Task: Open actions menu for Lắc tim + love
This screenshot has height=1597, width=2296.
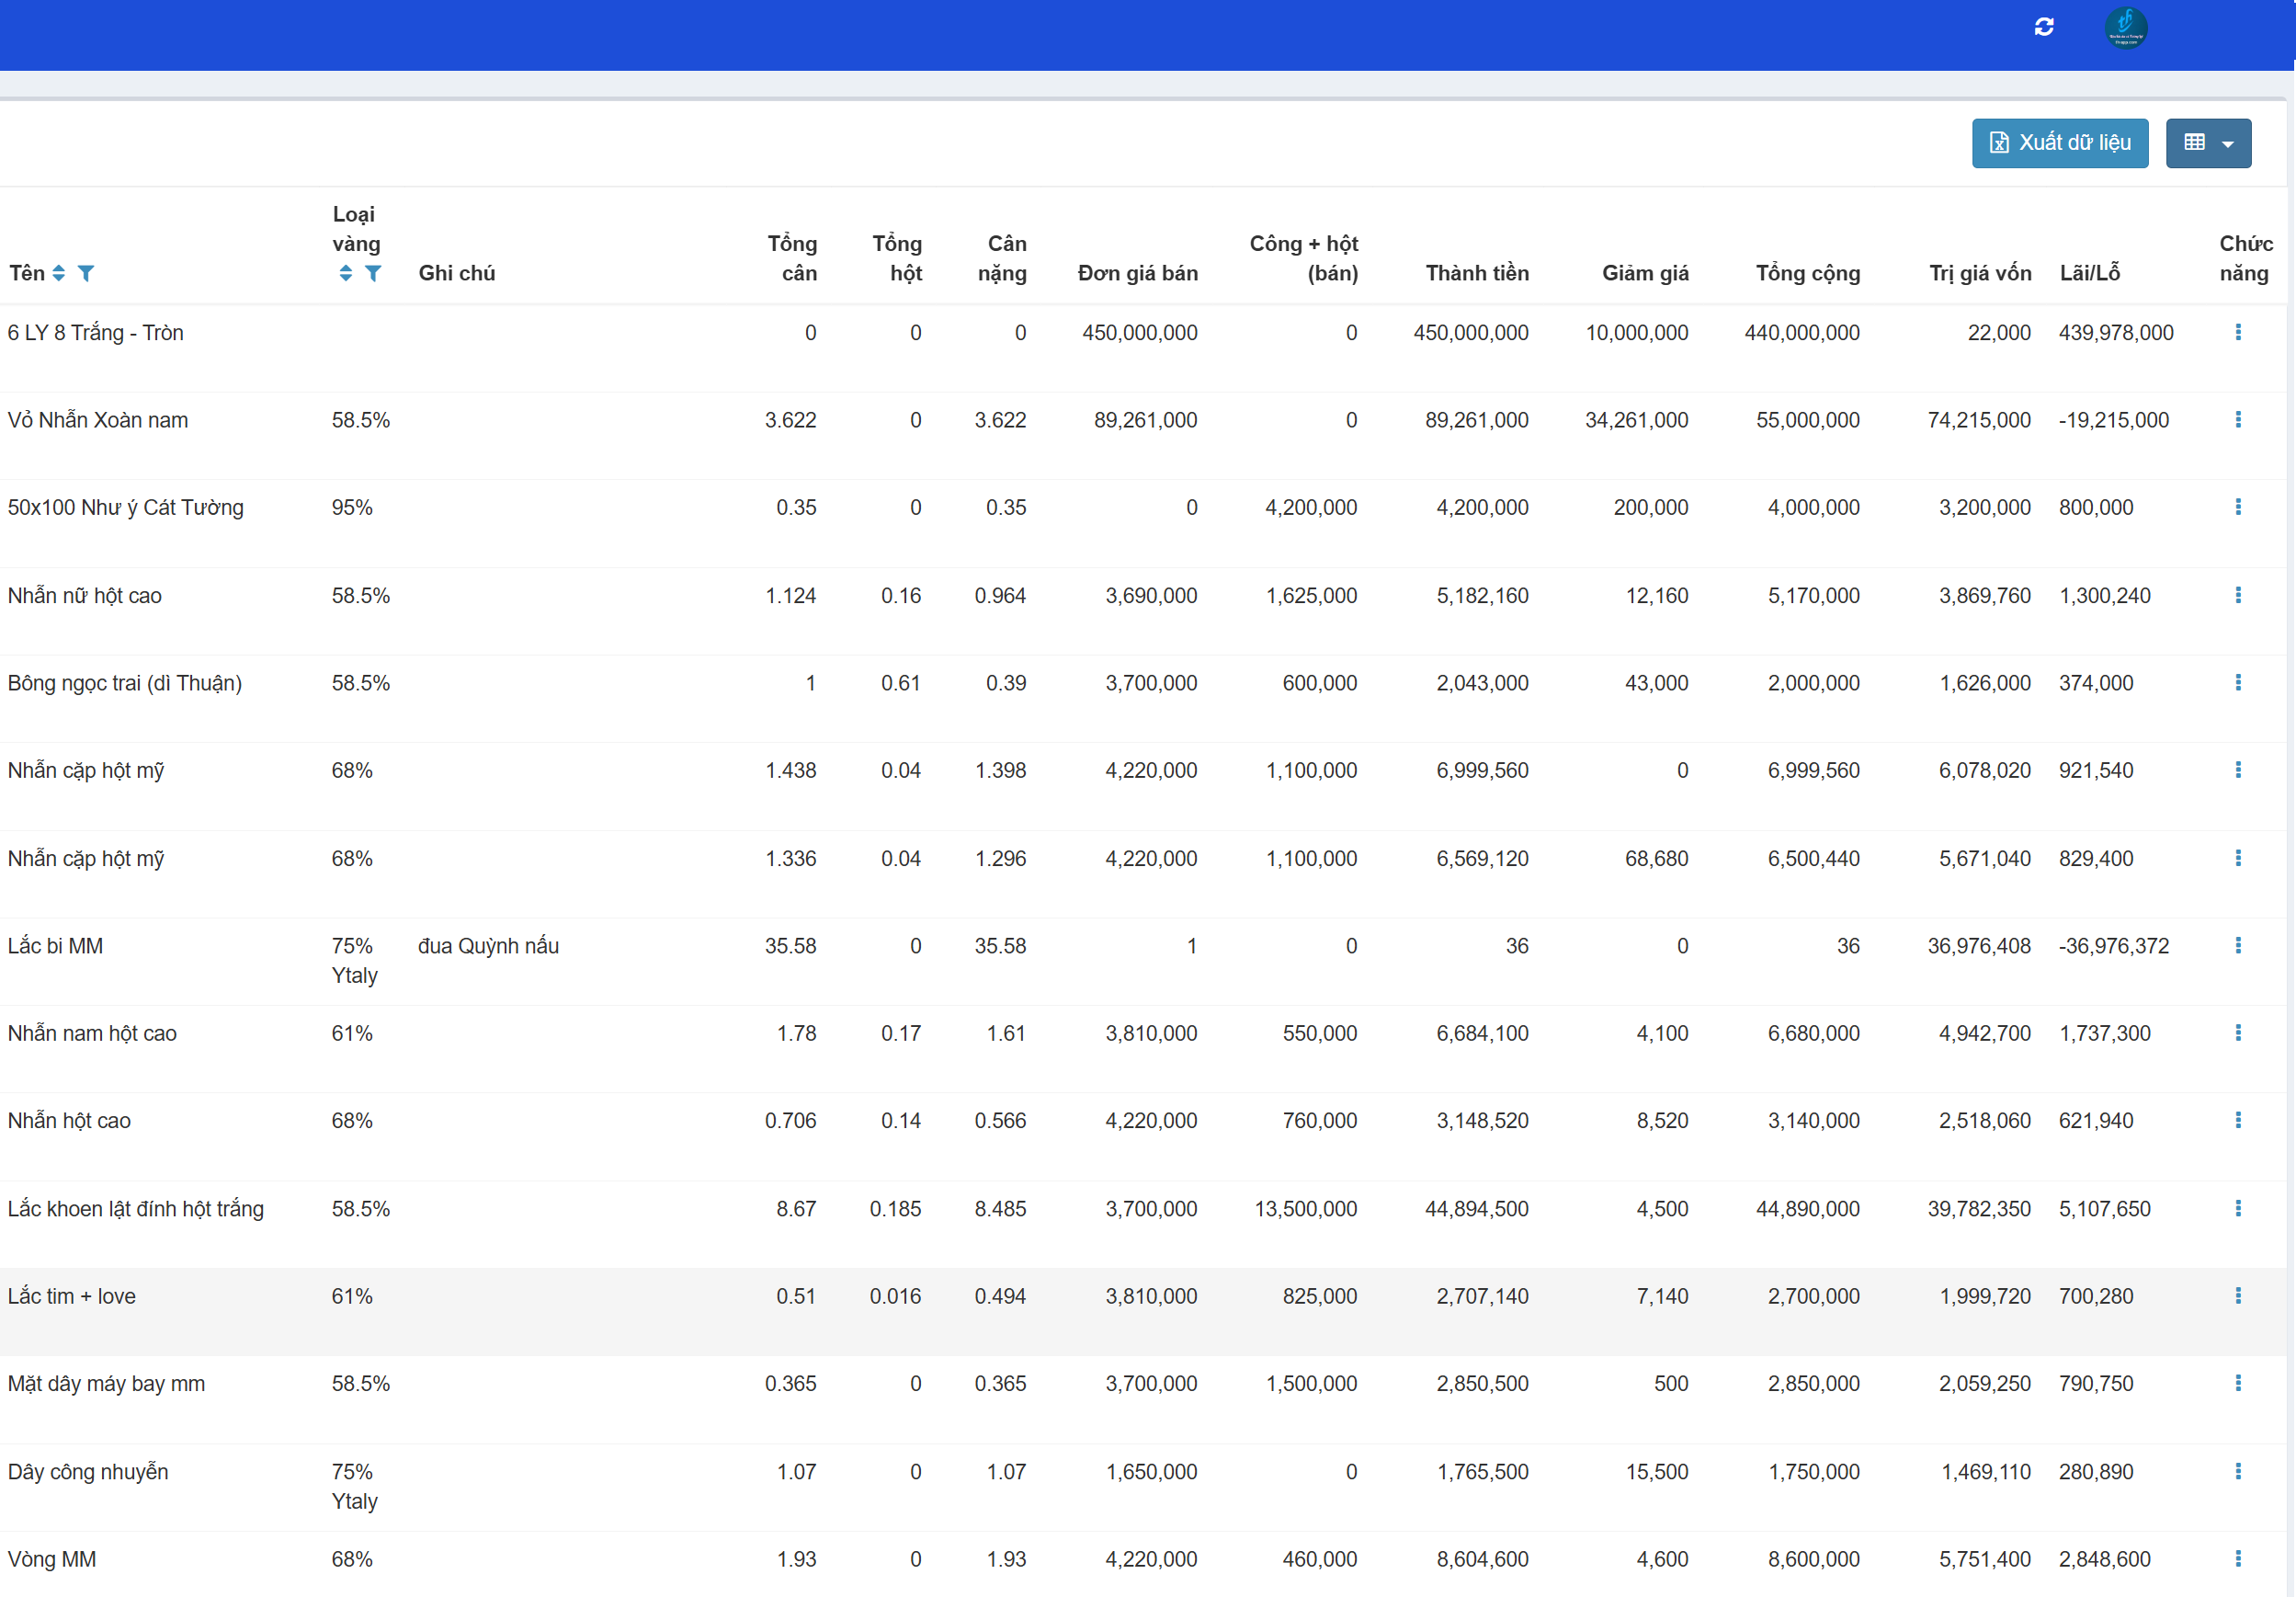Action: pyautogui.click(x=2238, y=1296)
